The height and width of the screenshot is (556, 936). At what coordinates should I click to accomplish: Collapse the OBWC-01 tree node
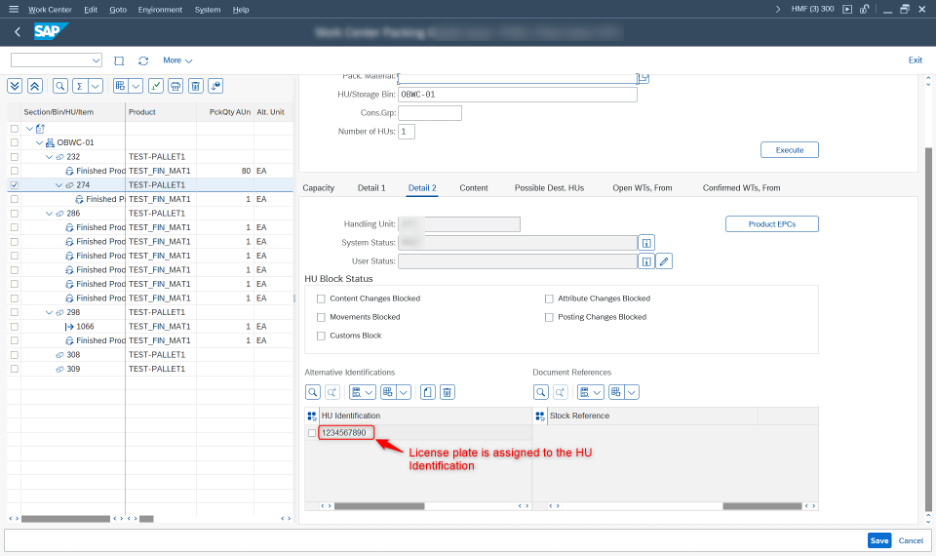(x=39, y=143)
